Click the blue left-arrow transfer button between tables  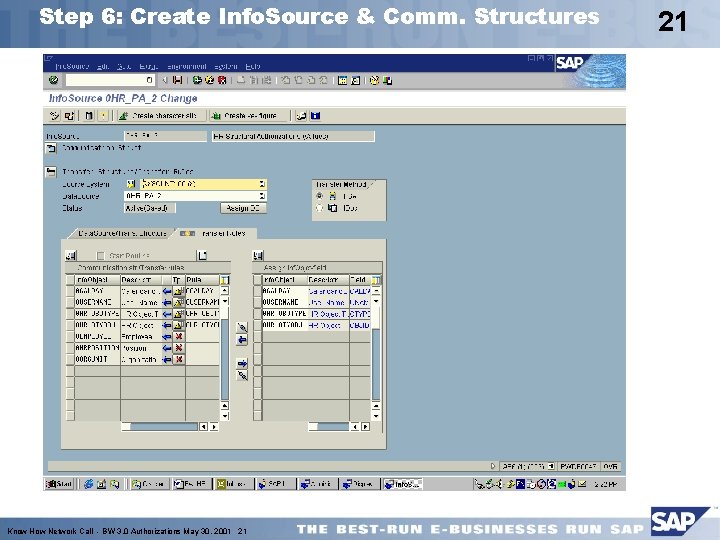[x=242, y=340]
